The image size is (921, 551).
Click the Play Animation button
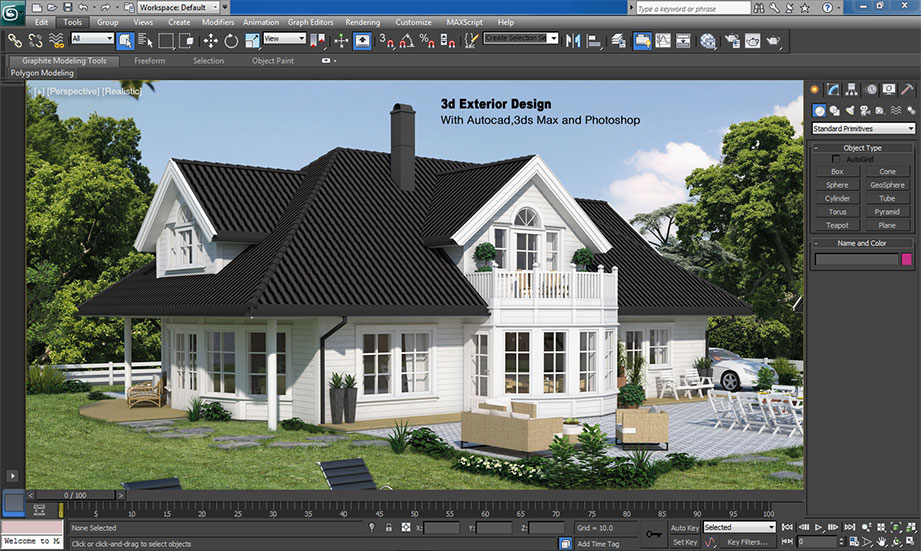(818, 527)
